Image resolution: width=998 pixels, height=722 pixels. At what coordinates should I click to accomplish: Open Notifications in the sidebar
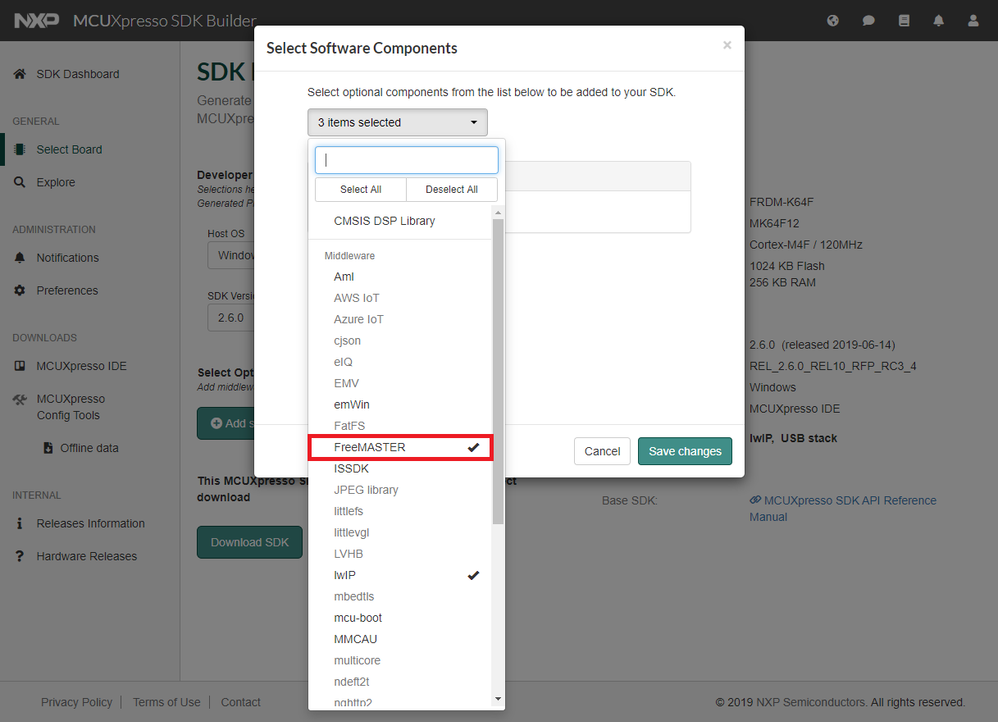(x=67, y=258)
